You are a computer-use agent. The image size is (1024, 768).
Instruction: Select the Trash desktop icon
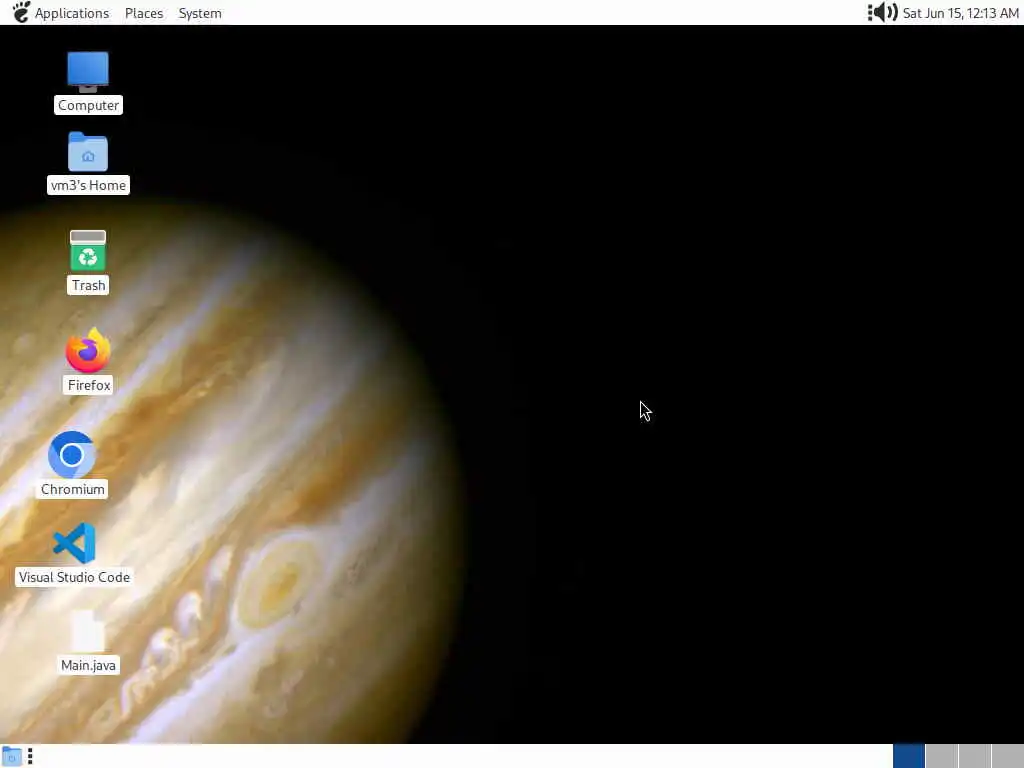point(88,250)
